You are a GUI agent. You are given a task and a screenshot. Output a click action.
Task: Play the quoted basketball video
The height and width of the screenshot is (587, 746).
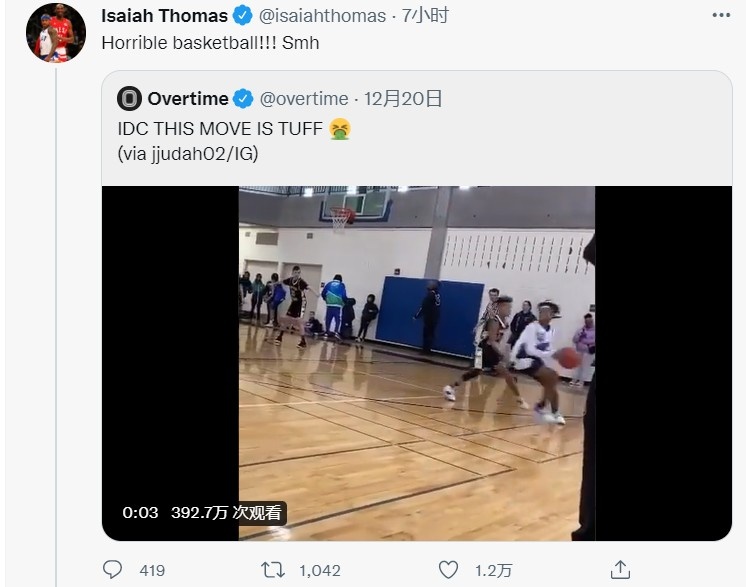tap(417, 363)
